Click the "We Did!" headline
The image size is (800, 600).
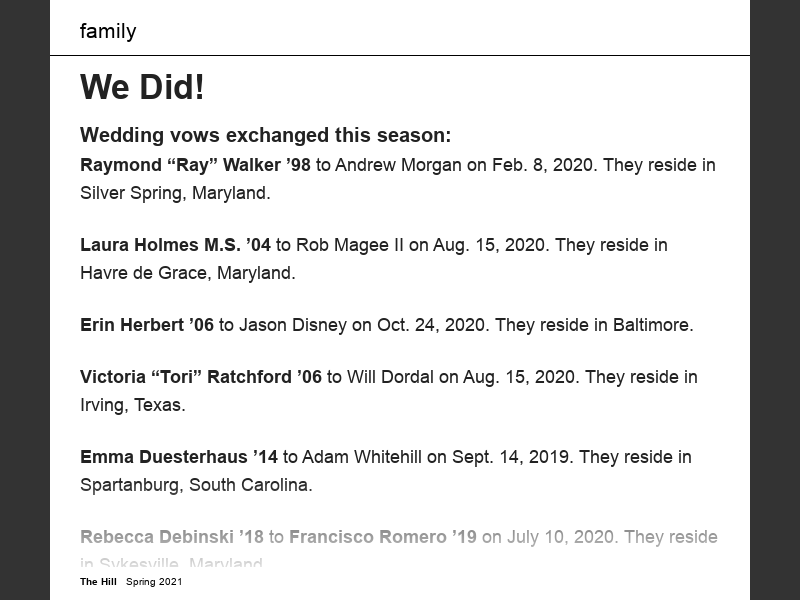tap(142, 87)
